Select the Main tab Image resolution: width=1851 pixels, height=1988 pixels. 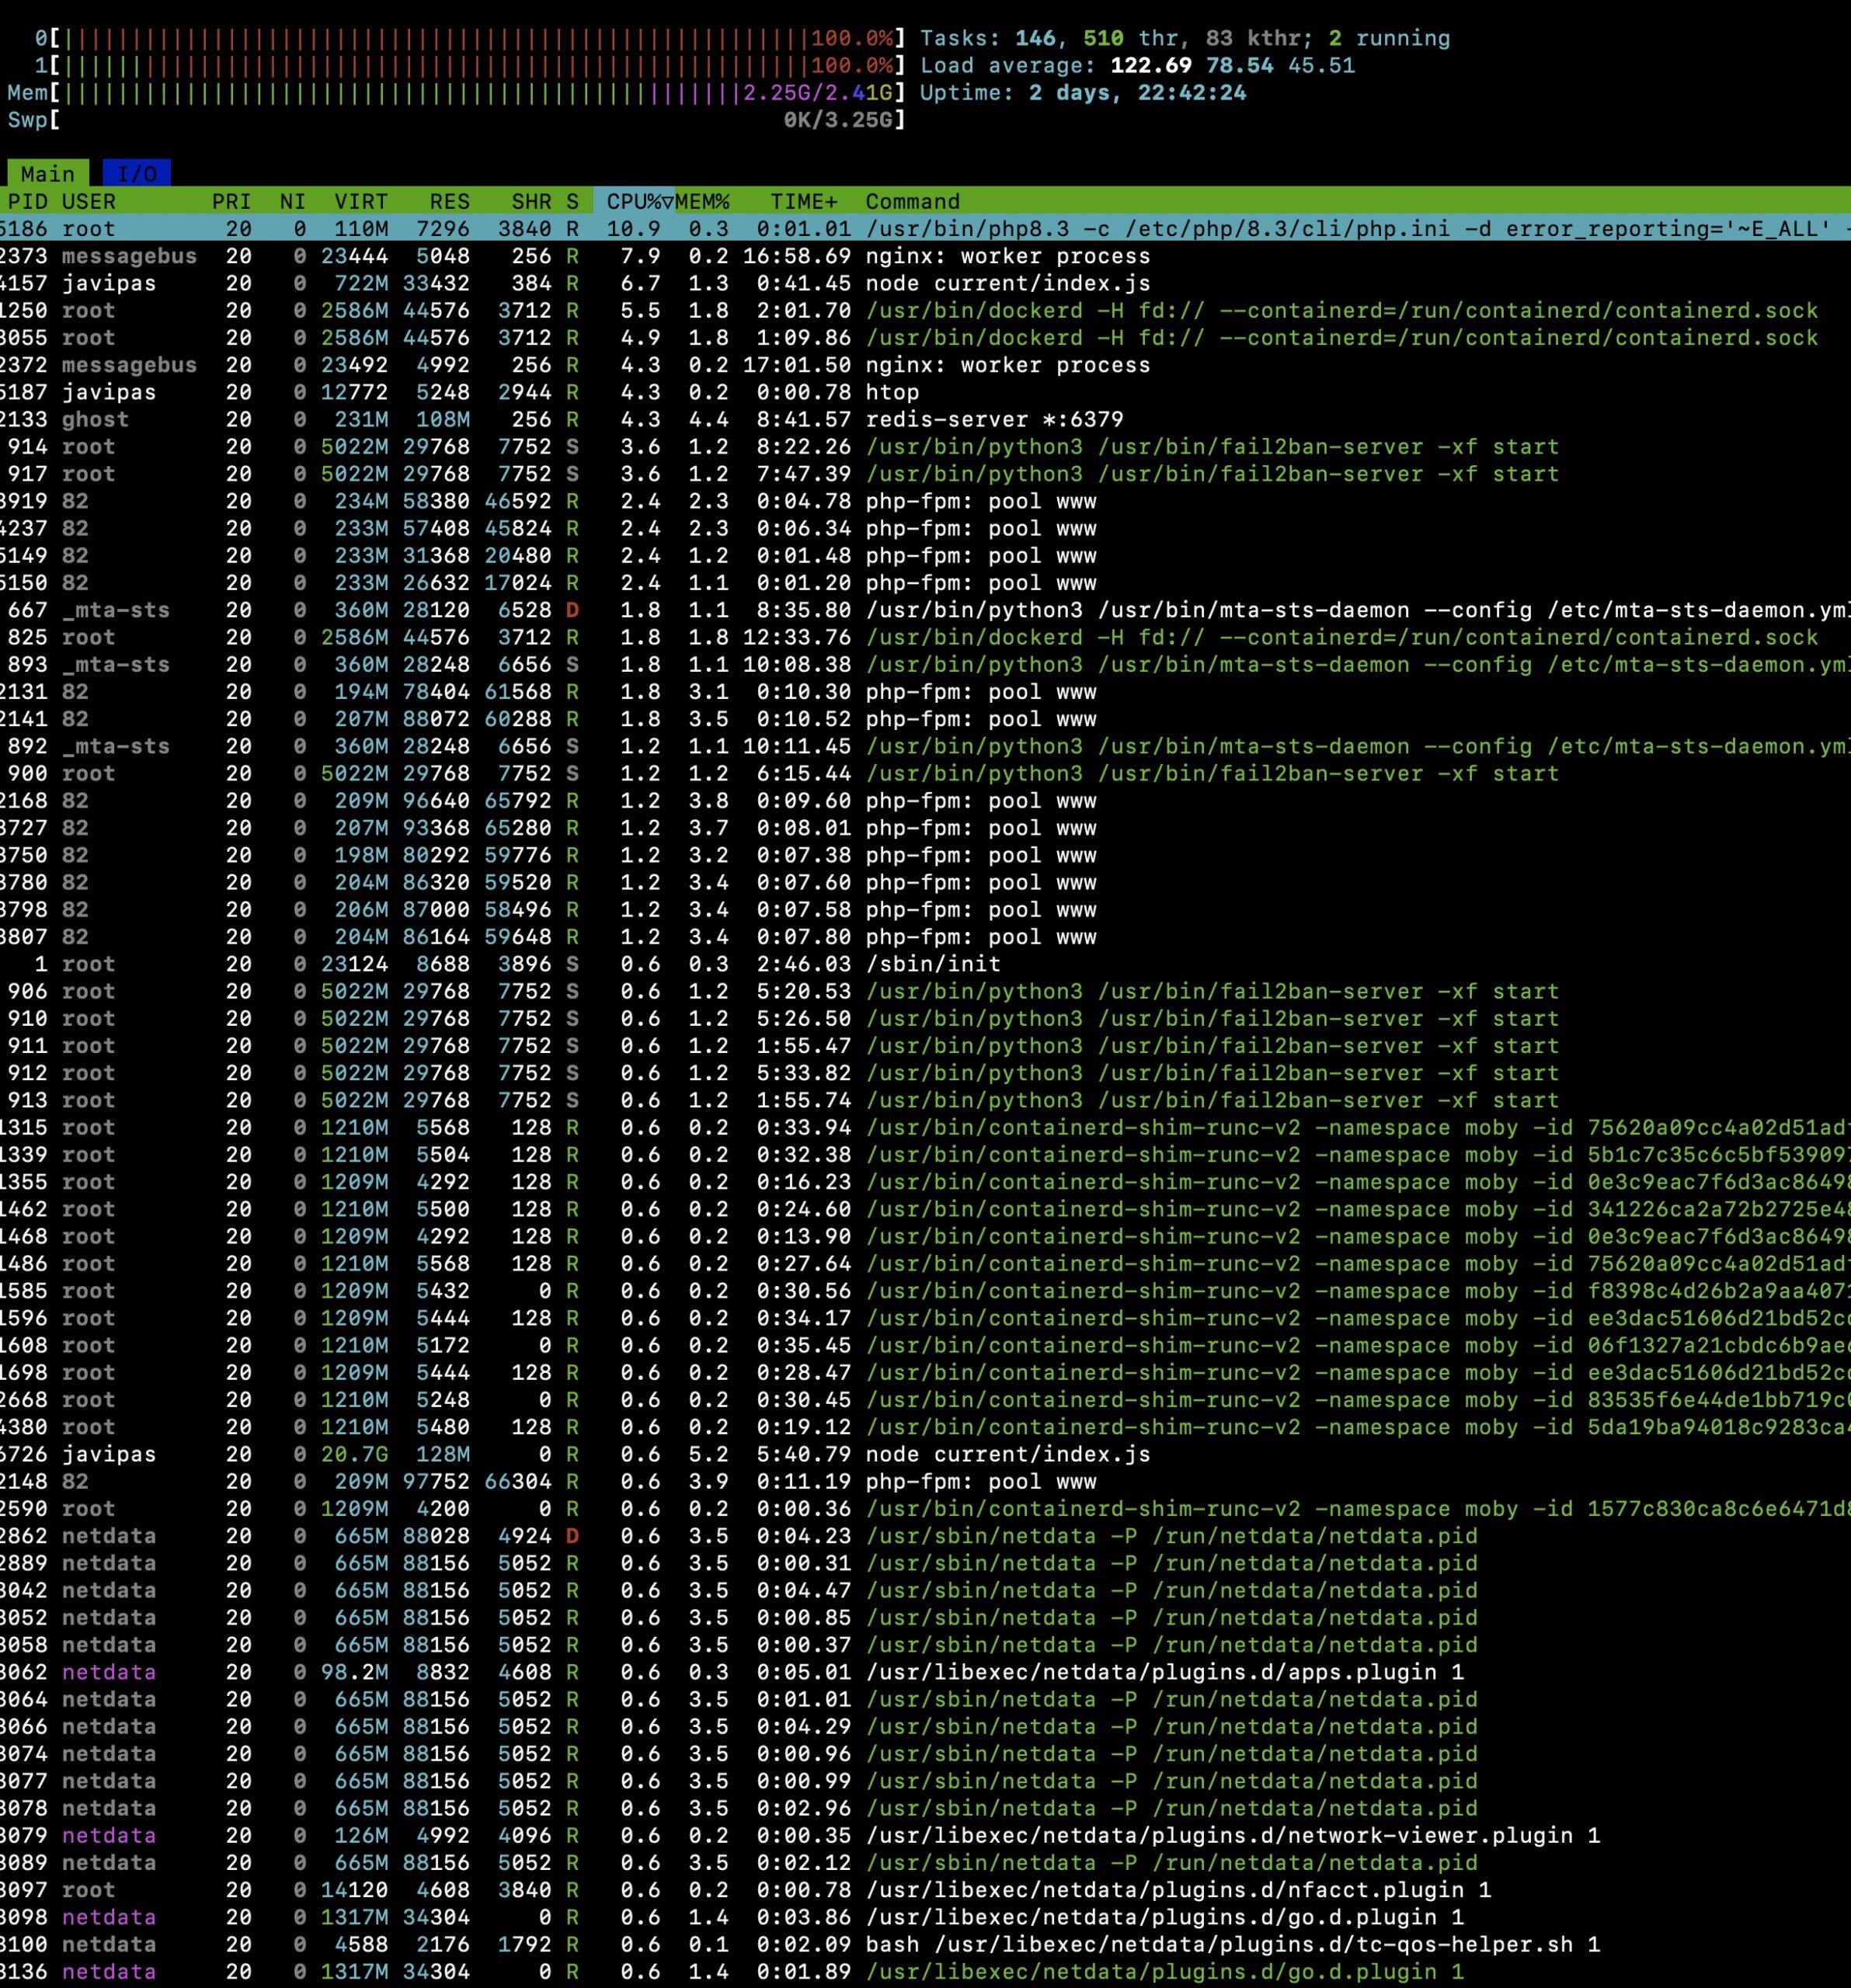tap(47, 174)
